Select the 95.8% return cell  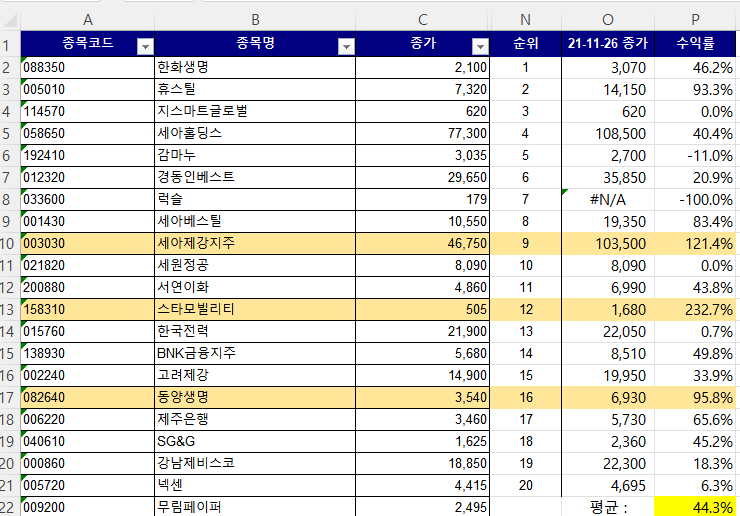[x=695, y=398]
